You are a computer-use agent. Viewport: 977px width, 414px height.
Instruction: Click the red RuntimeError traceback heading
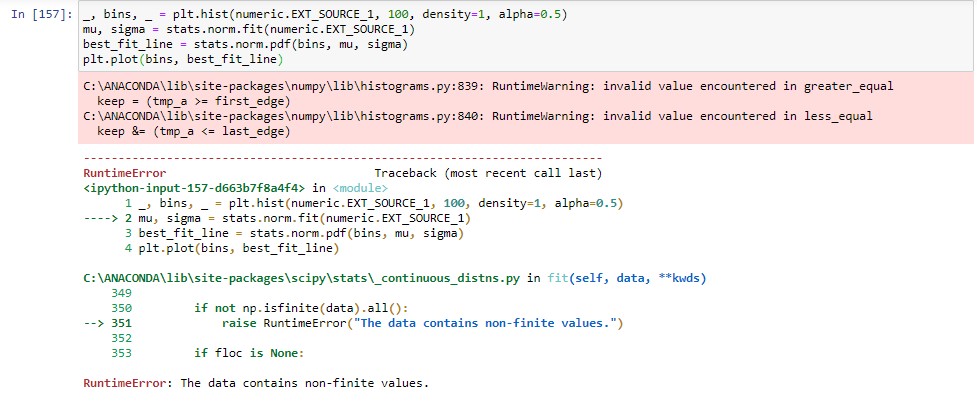(125, 173)
